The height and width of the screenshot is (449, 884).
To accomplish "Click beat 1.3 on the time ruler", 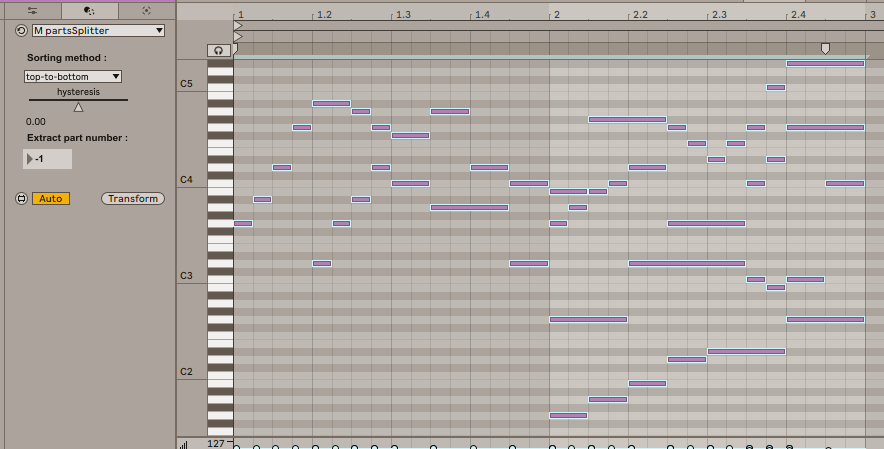I will [403, 15].
